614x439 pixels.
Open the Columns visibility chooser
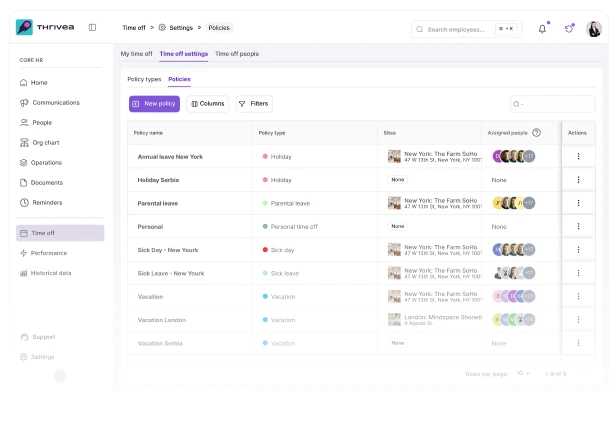(207, 104)
